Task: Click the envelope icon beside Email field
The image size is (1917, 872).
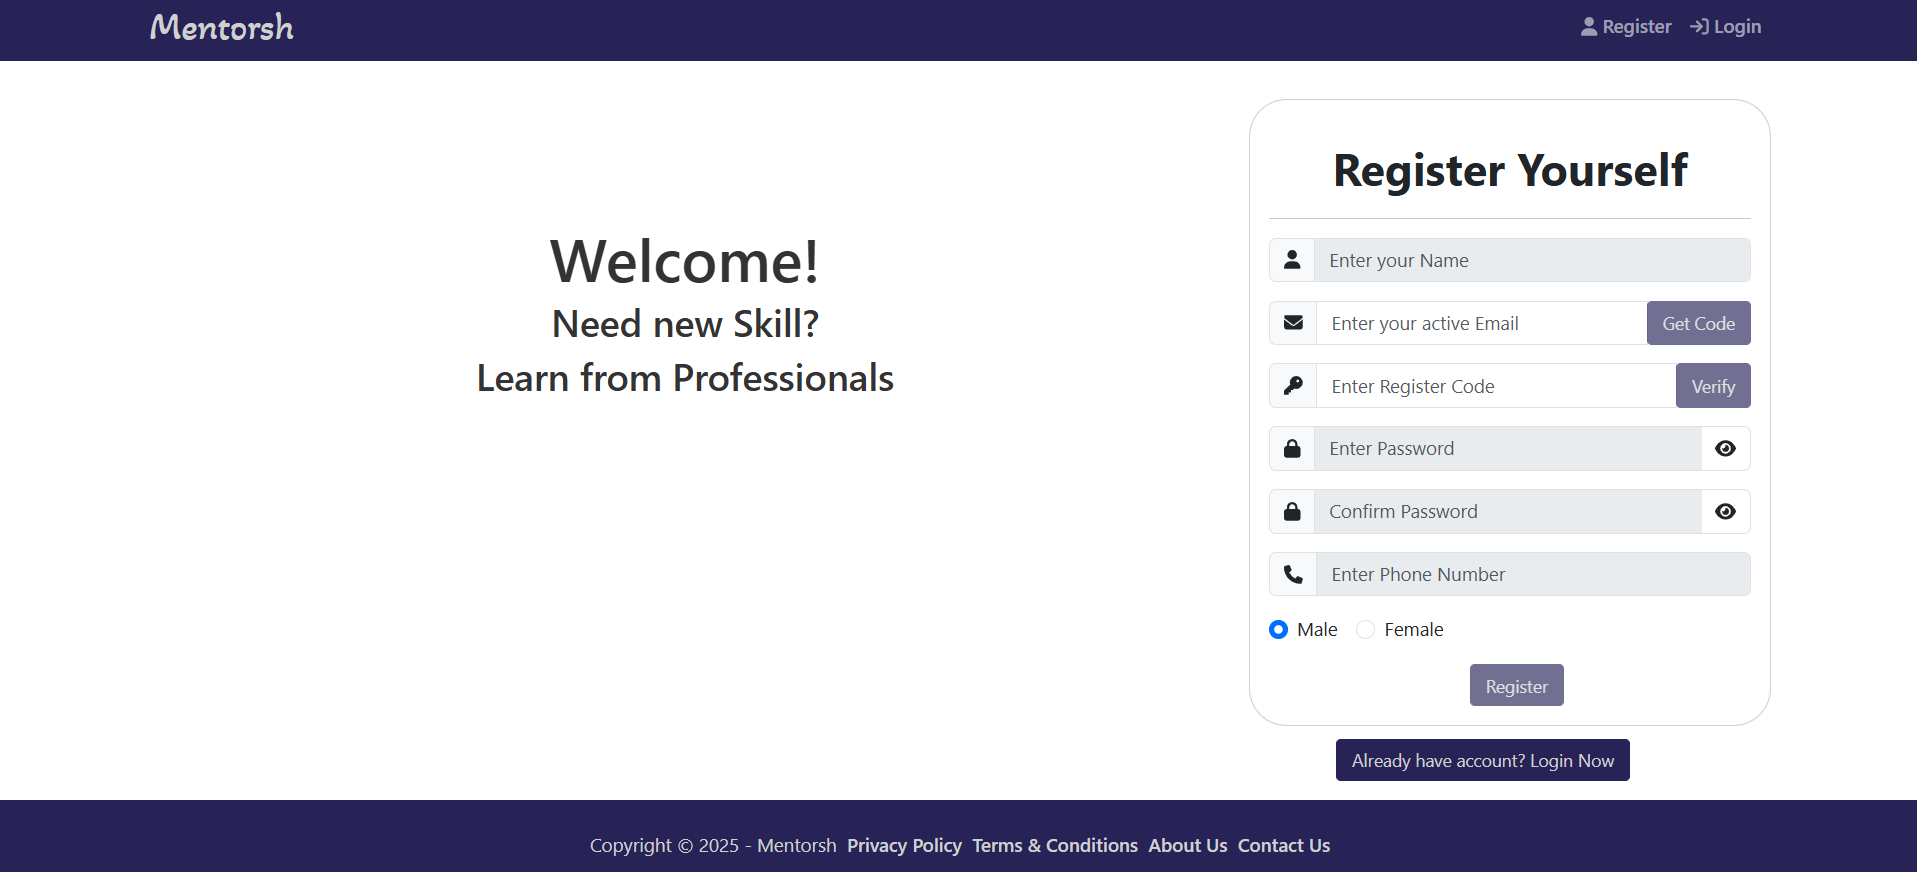Action: [x=1293, y=323]
